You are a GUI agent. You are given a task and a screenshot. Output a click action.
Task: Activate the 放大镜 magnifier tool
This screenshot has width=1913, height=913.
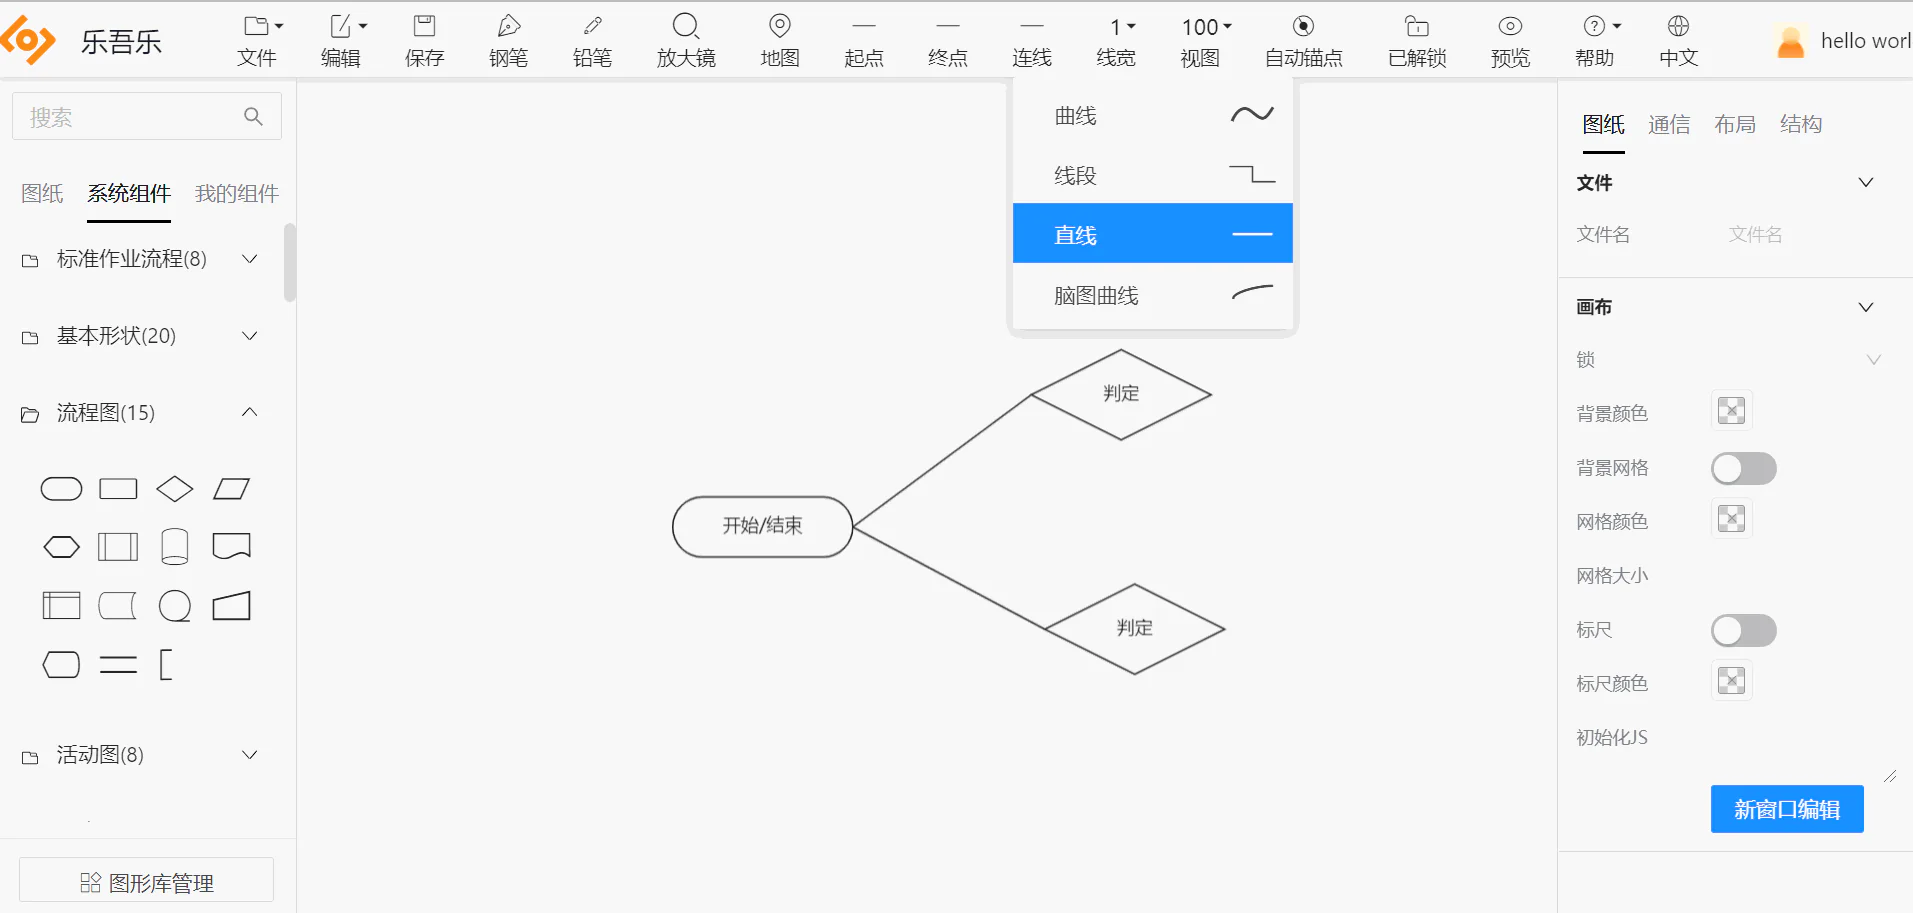click(686, 40)
